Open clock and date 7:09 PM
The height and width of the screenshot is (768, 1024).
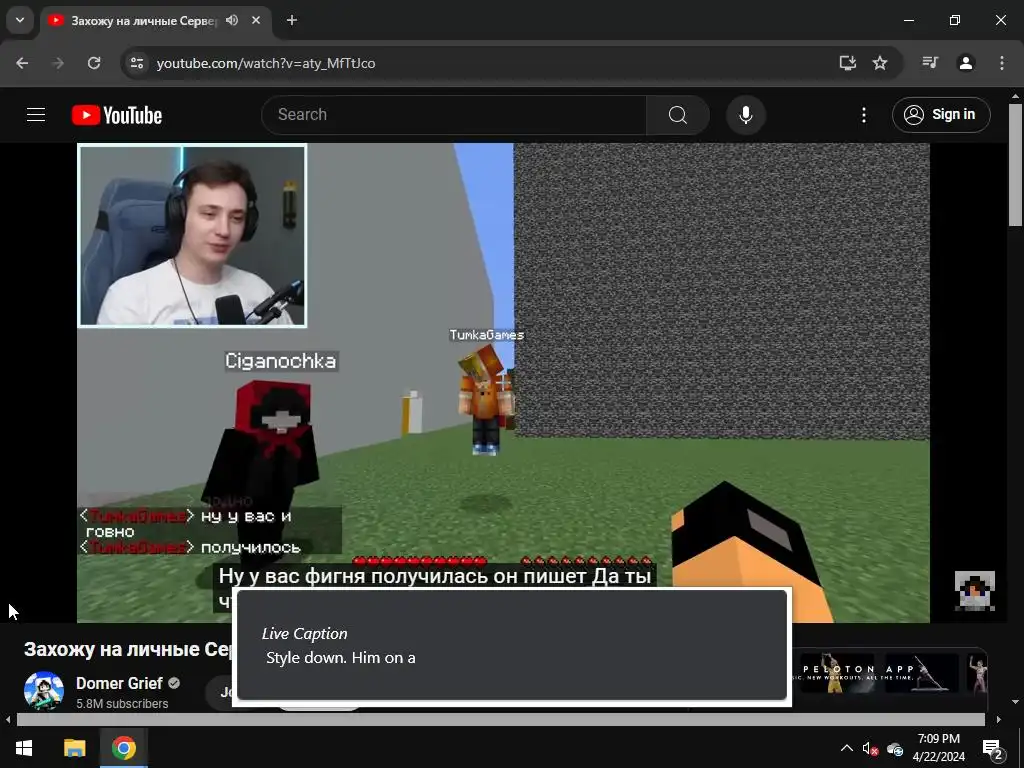[x=938, y=748]
